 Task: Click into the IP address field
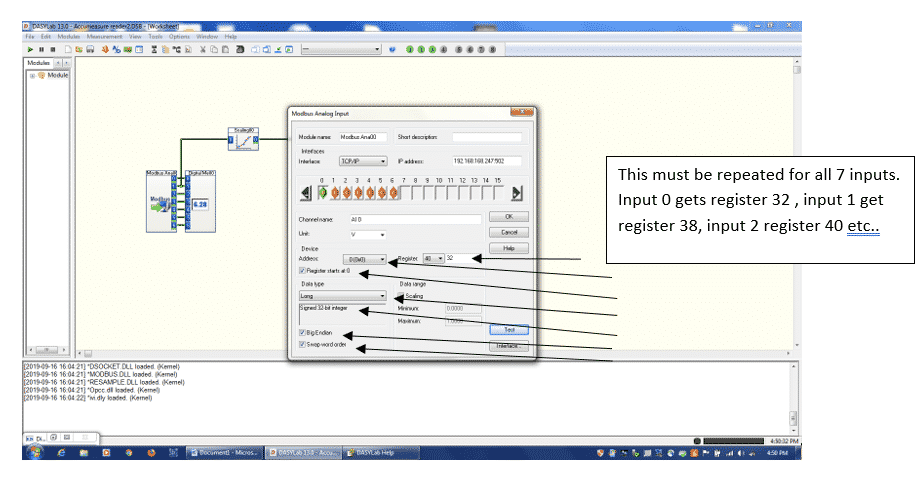tap(486, 160)
